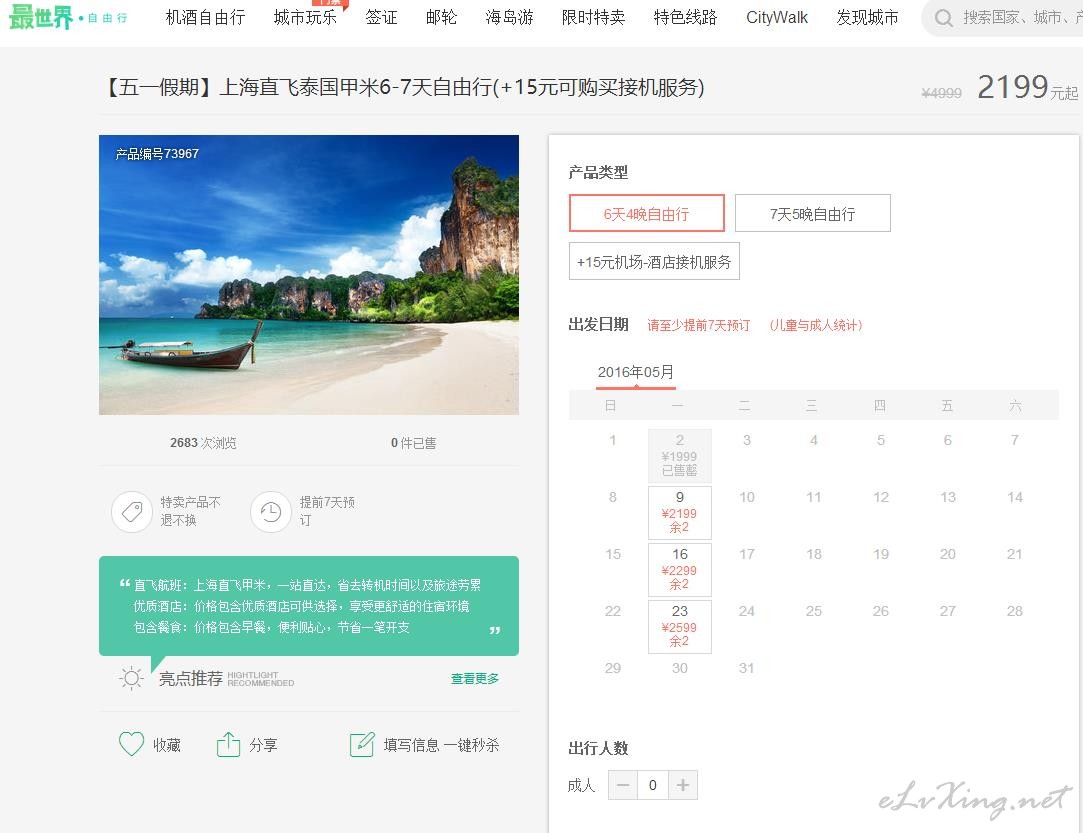
Task: Select the 2016年05月 month tab
Action: [635, 372]
